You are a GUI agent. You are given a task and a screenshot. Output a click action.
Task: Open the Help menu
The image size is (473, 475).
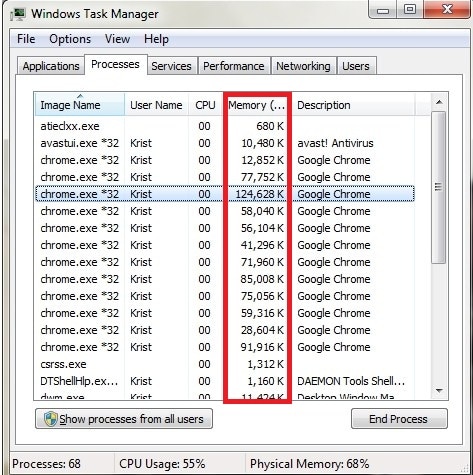pos(156,39)
